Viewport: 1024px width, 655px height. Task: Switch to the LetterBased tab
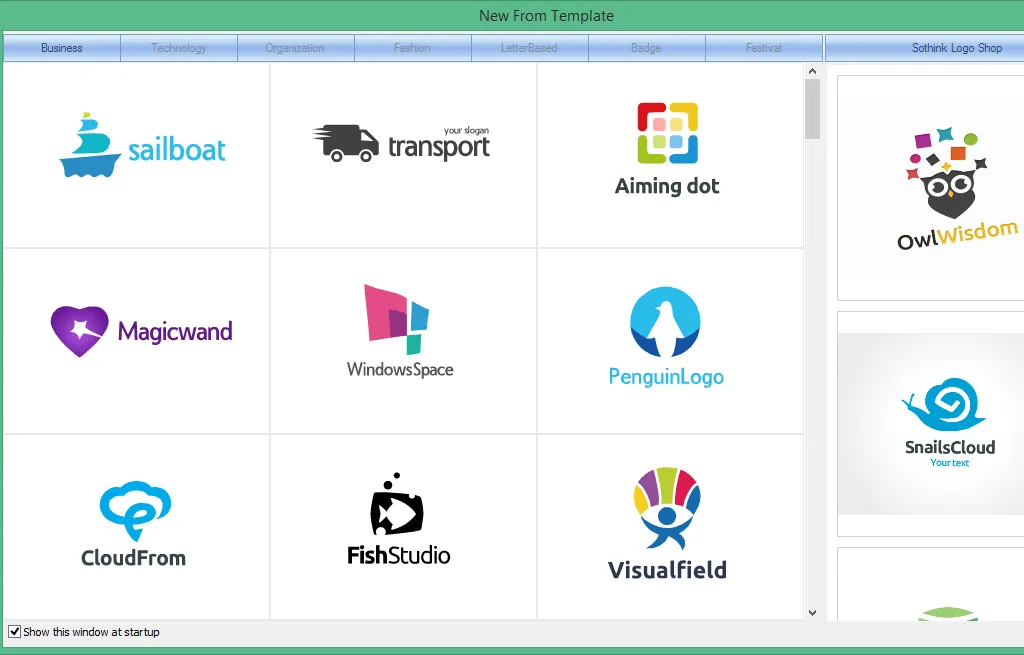(530, 48)
